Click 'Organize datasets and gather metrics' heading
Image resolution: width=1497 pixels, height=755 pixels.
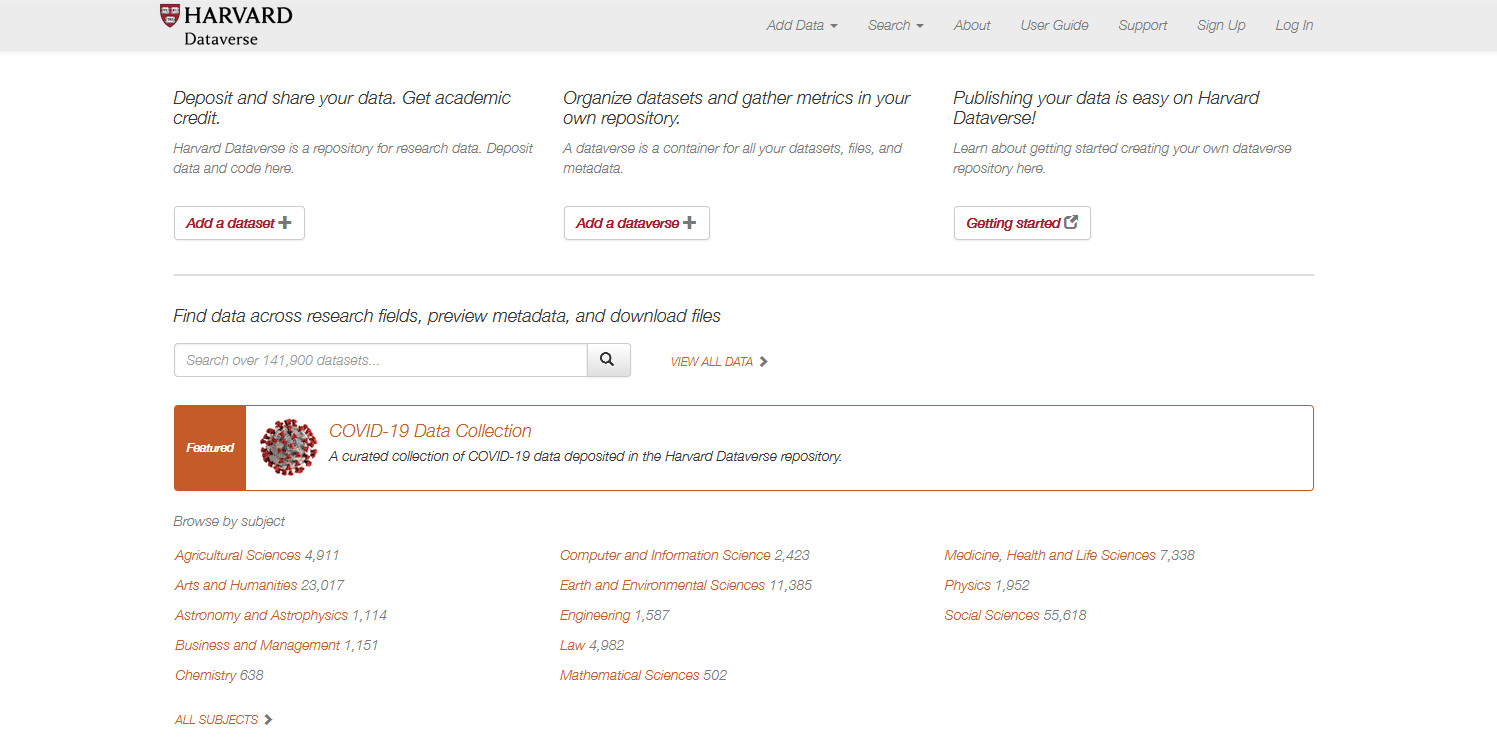(737, 108)
